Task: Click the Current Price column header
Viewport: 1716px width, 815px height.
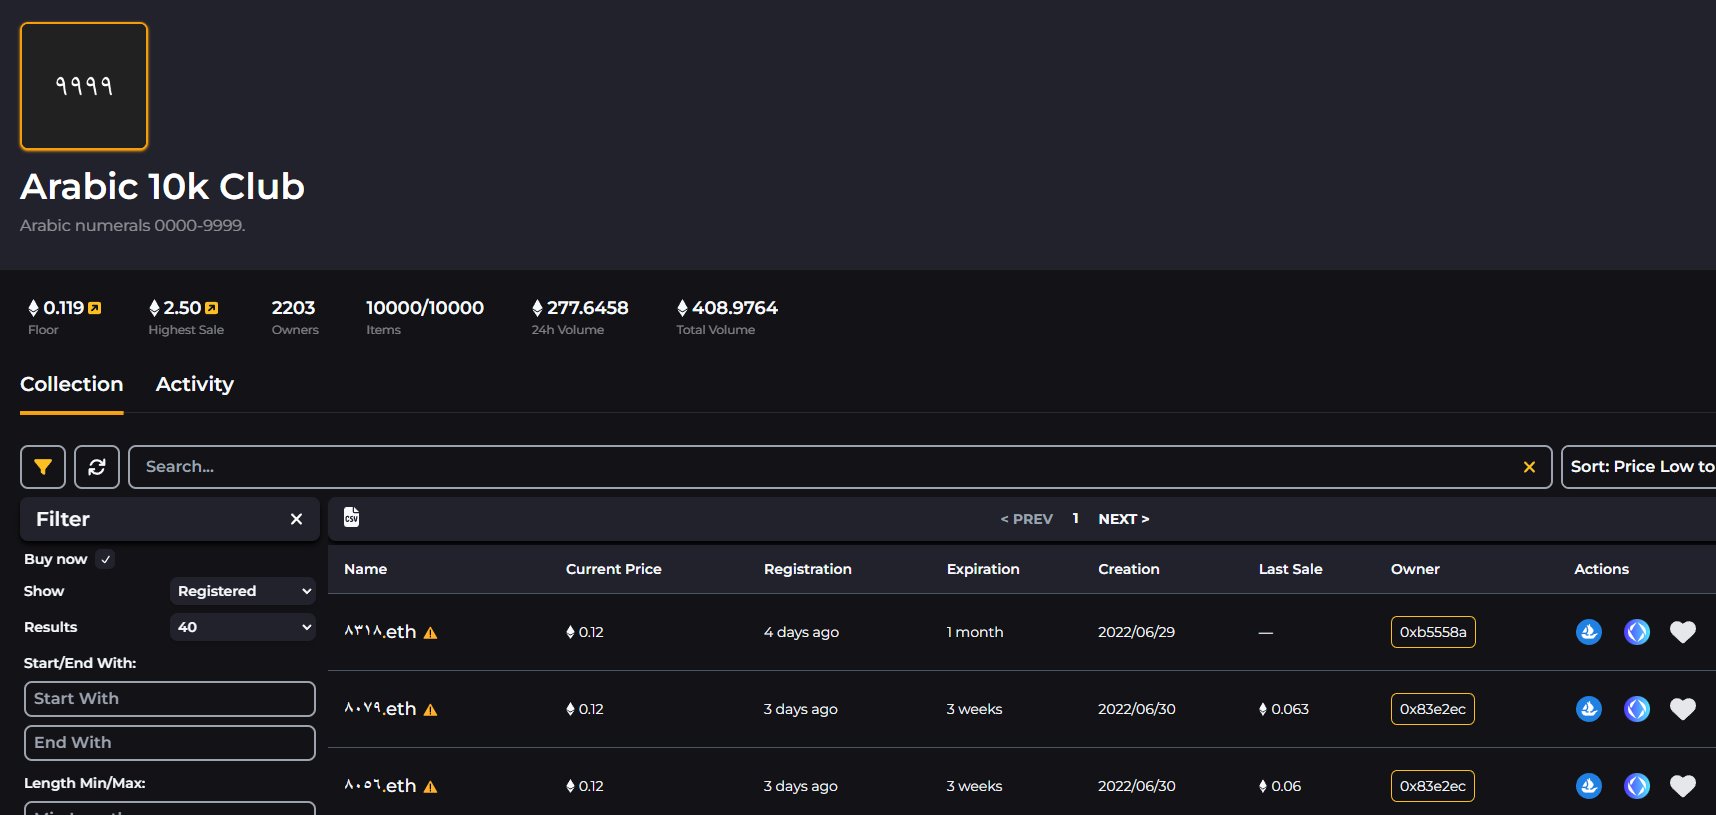Action: (x=614, y=569)
